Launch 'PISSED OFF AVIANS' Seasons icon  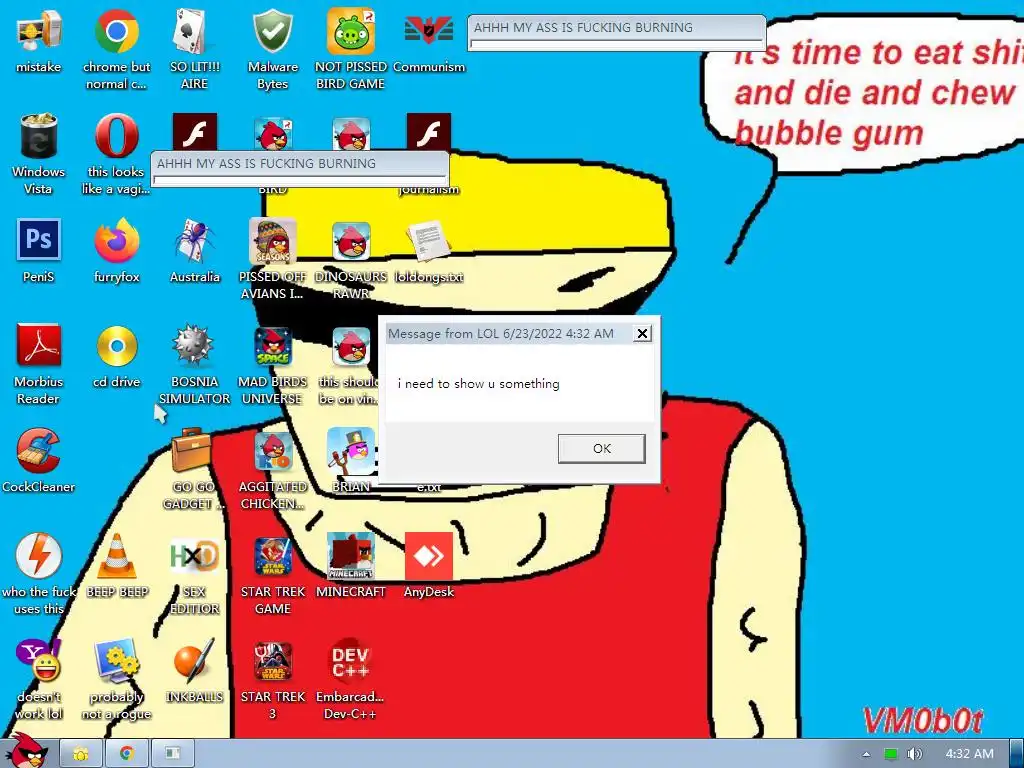[x=273, y=240]
